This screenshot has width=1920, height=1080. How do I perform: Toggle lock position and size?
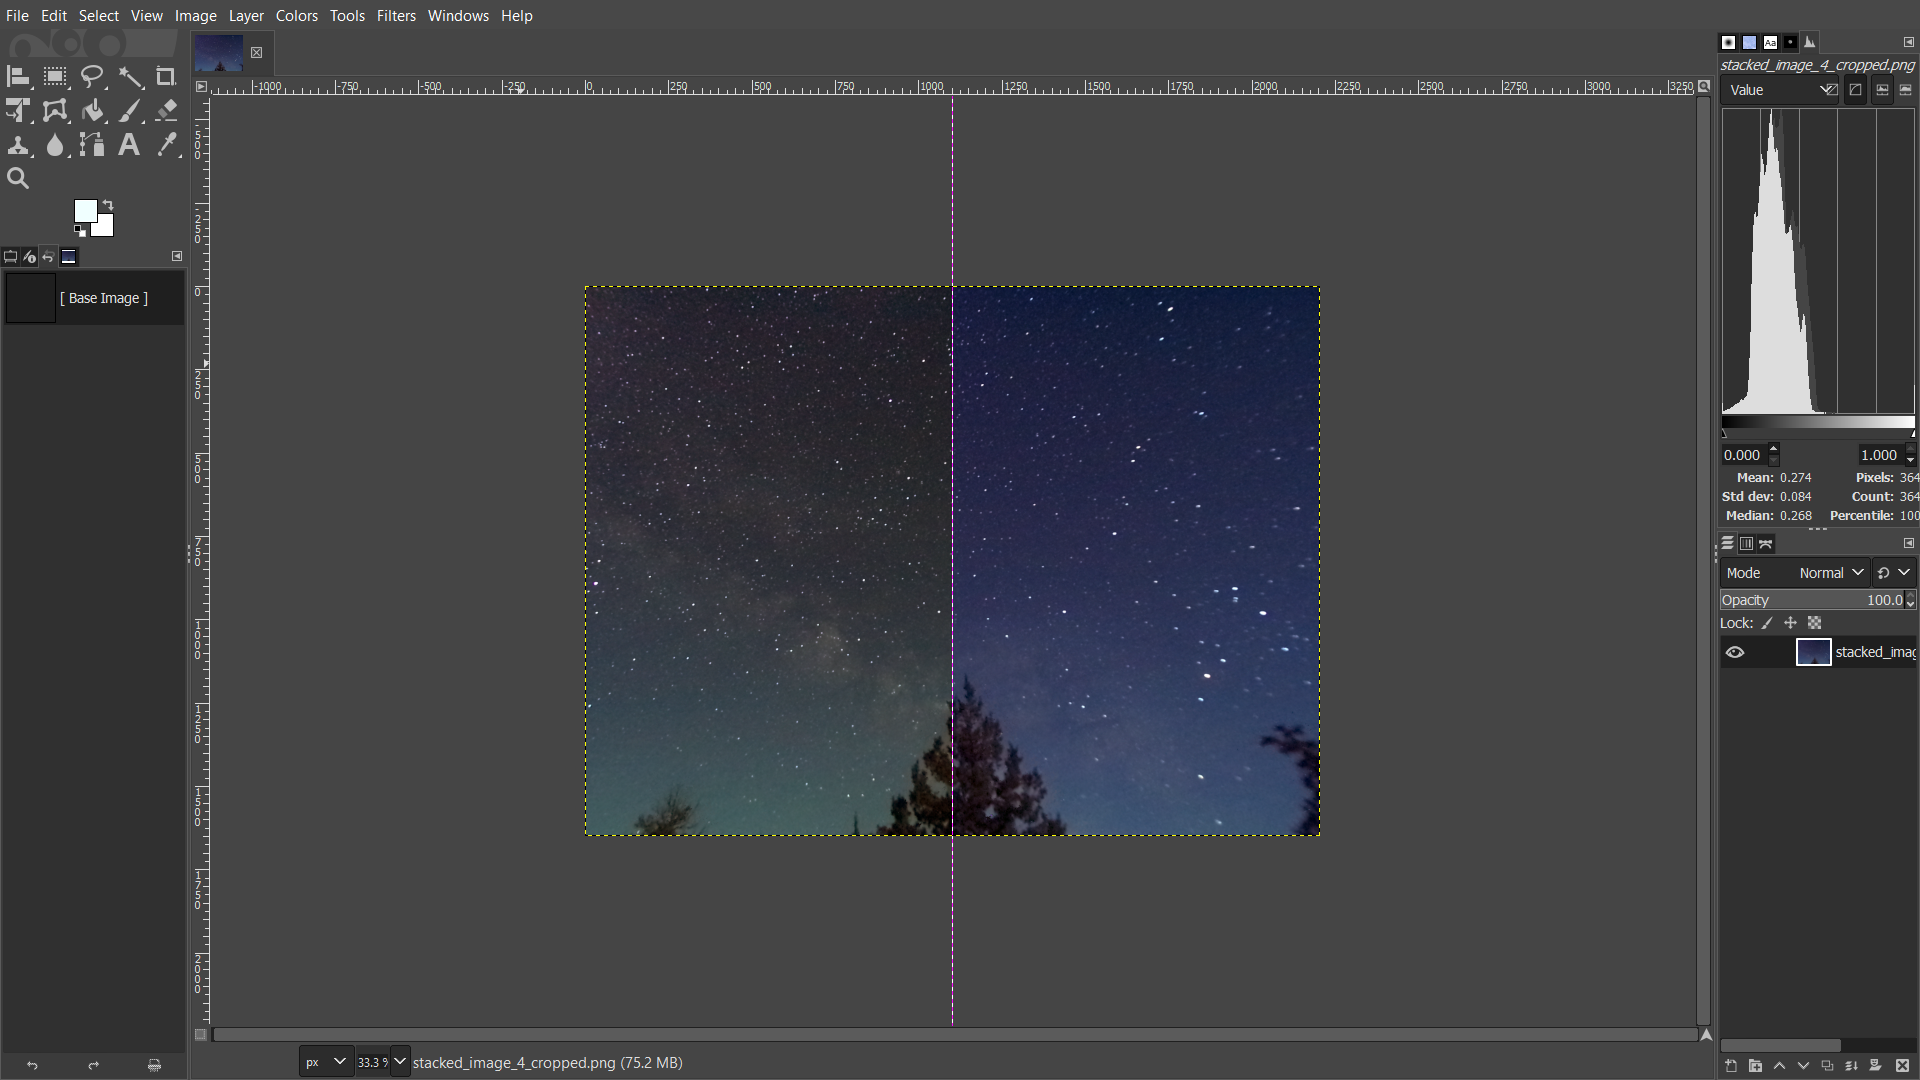pyautogui.click(x=1790, y=623)
